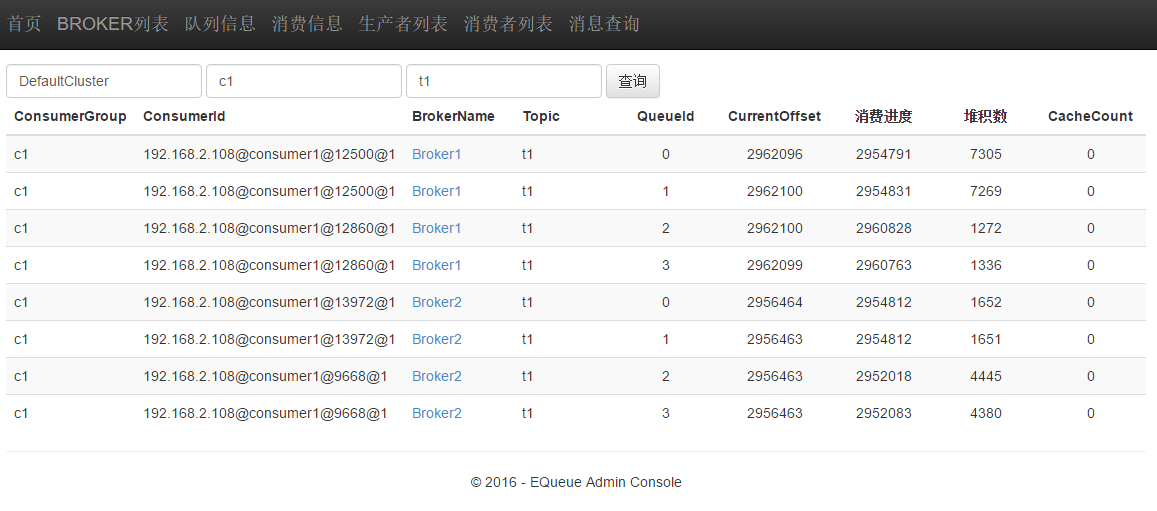Select the 消费进度 value 2952083
The width and height of the screenshot is (1157, 511).
point(884,413)
